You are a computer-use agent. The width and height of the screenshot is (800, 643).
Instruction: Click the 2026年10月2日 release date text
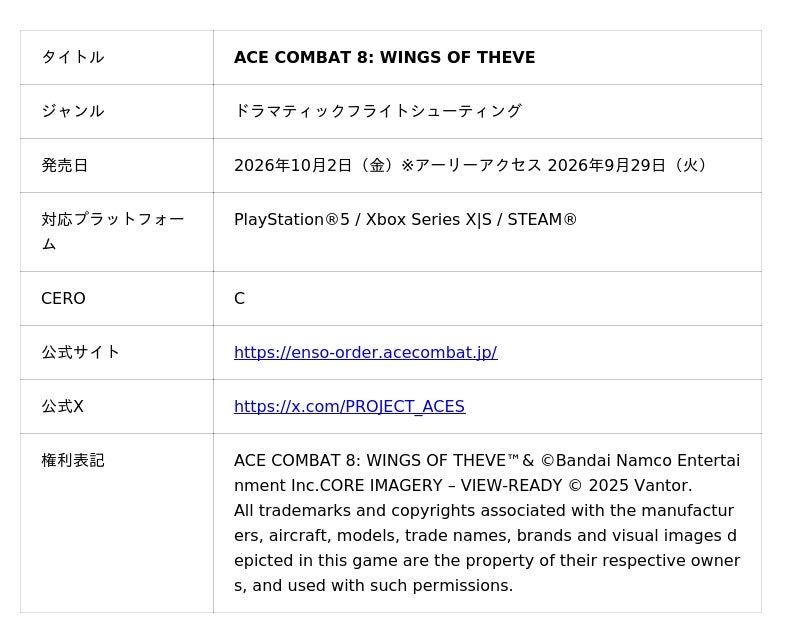293,165
